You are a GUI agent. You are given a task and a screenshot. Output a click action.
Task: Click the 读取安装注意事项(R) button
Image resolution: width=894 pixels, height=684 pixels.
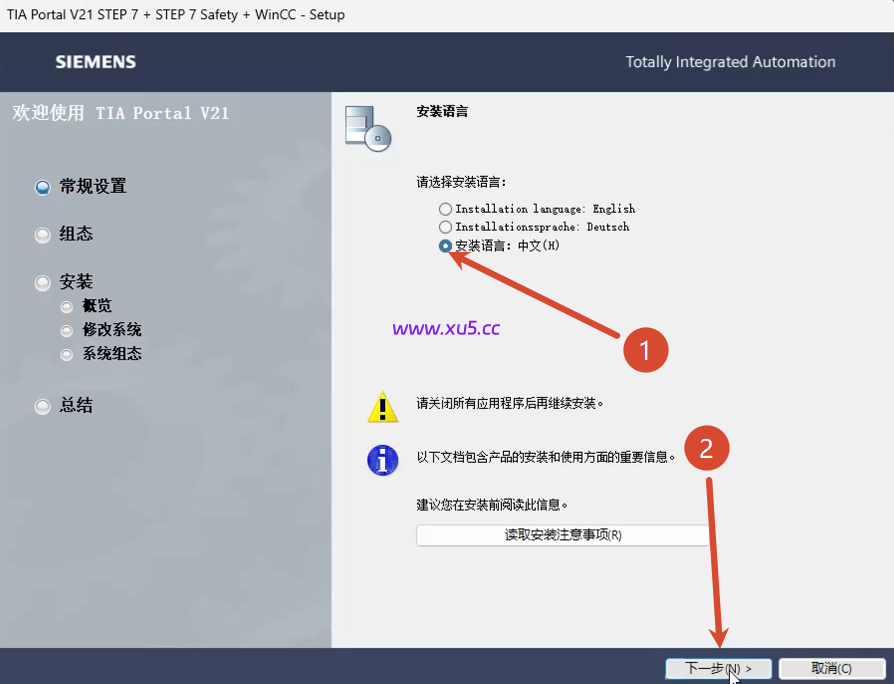pyautogui.click(x=563, y=535)
